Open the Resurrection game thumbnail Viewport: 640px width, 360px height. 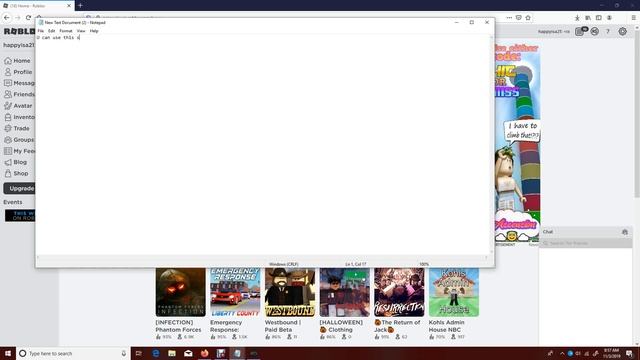pos(399,292)
